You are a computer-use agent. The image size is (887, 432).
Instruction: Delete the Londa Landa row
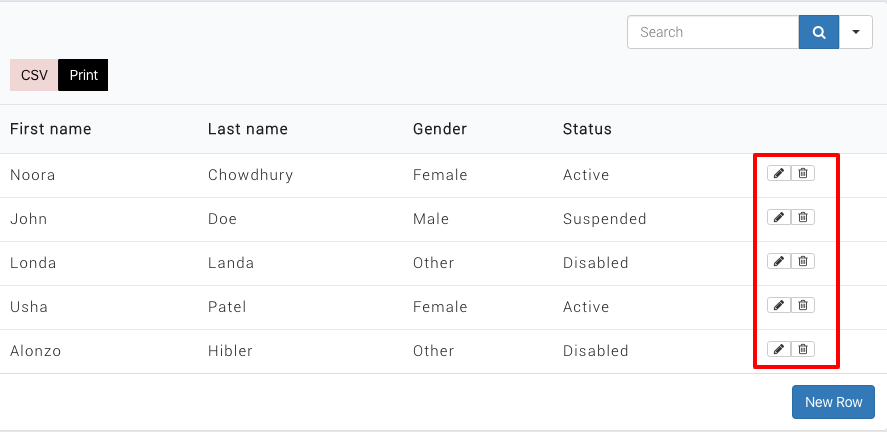[x=803, y=261]
